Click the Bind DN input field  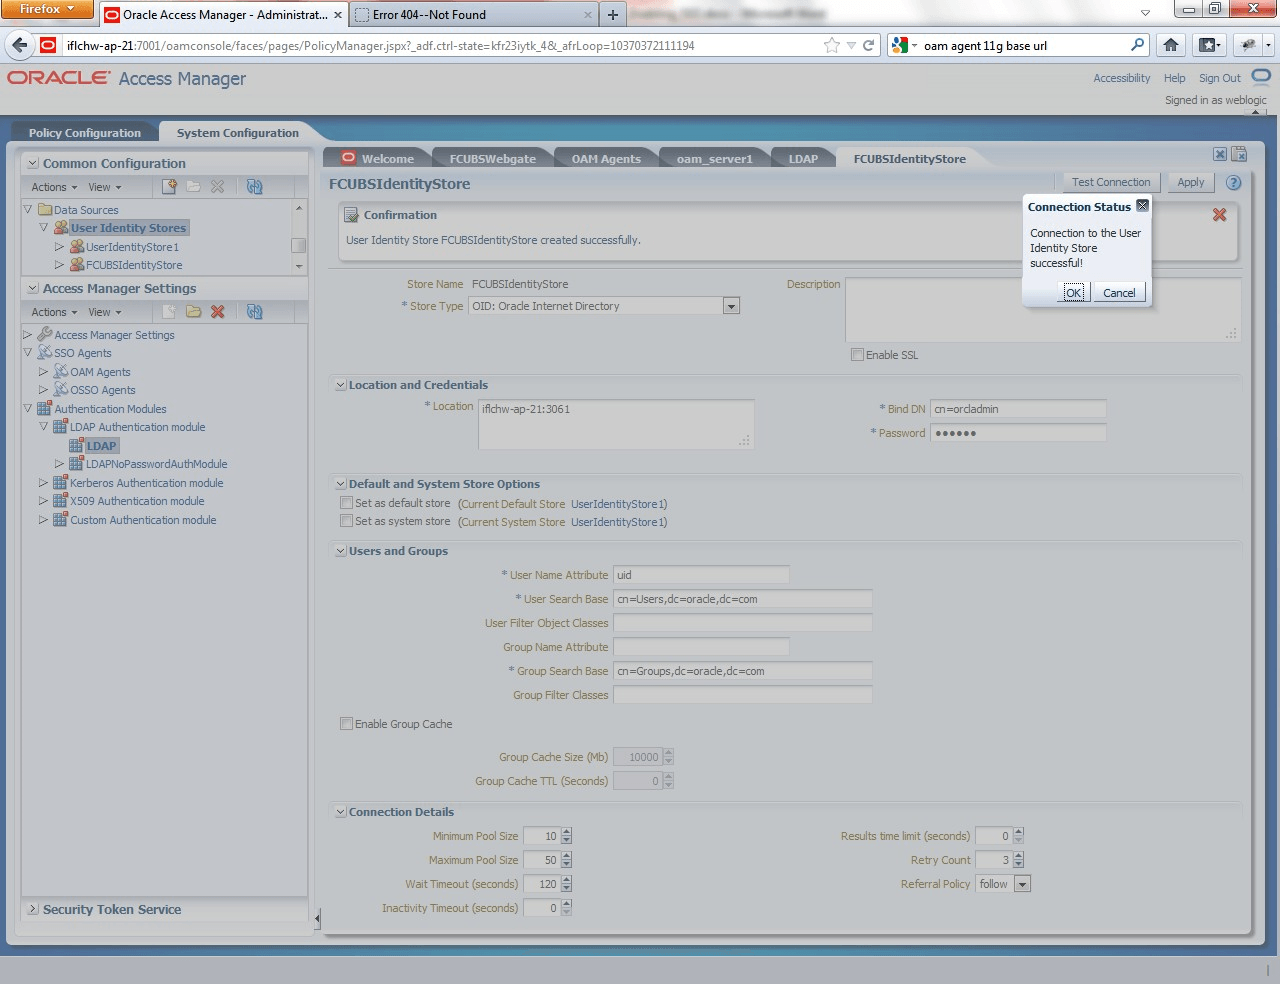(1018, 409)
